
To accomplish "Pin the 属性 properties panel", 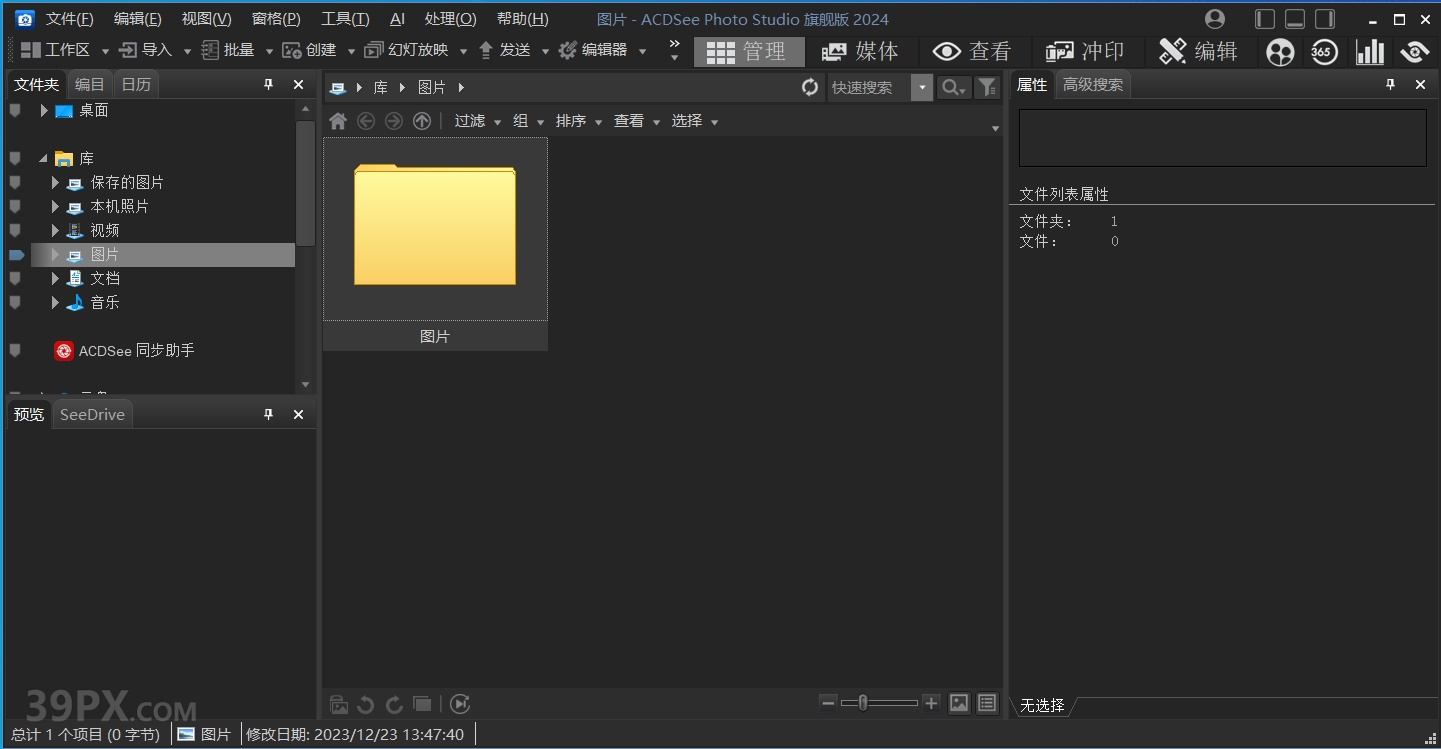I will [1390, 85].
